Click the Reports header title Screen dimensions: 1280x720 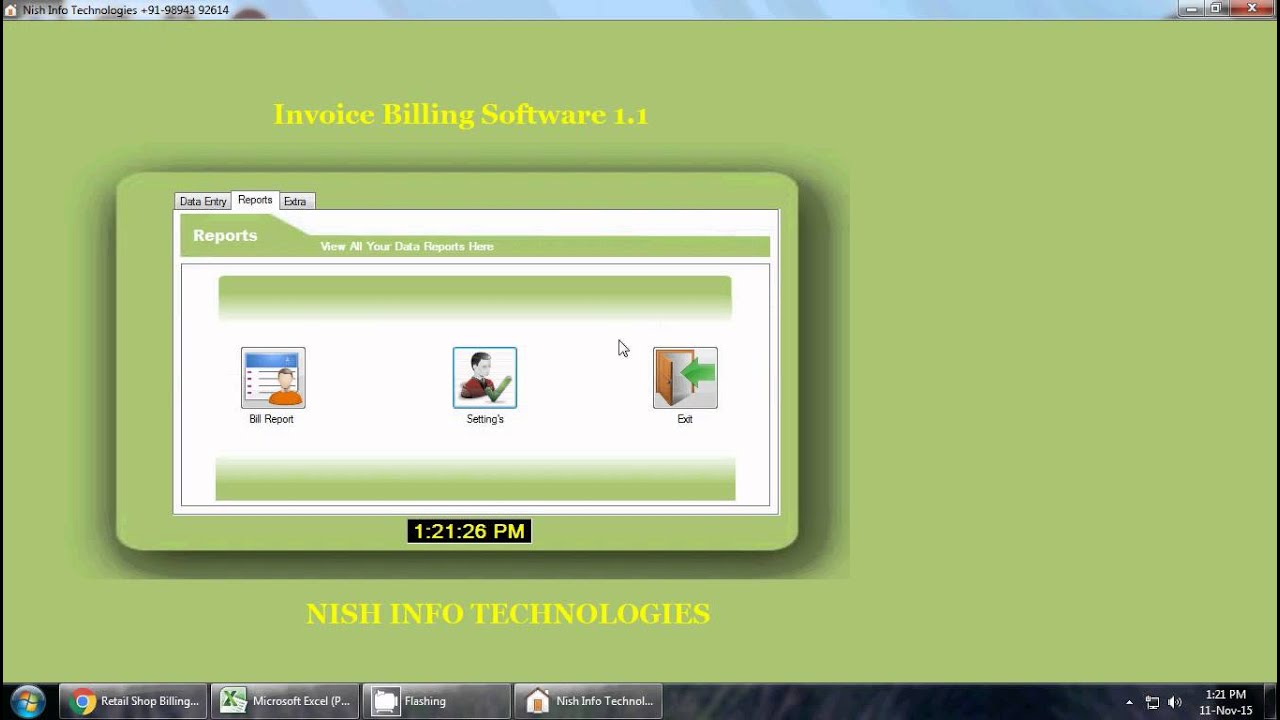click(225, 235)
